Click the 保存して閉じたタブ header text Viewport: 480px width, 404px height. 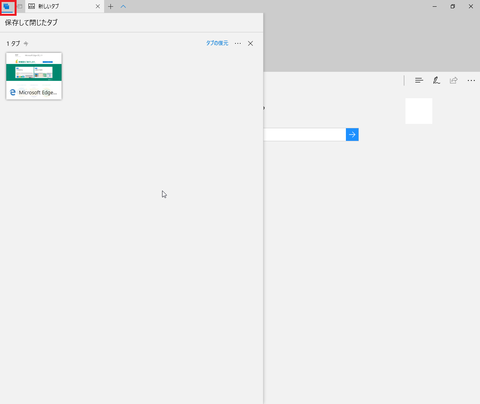coord(31,23)
